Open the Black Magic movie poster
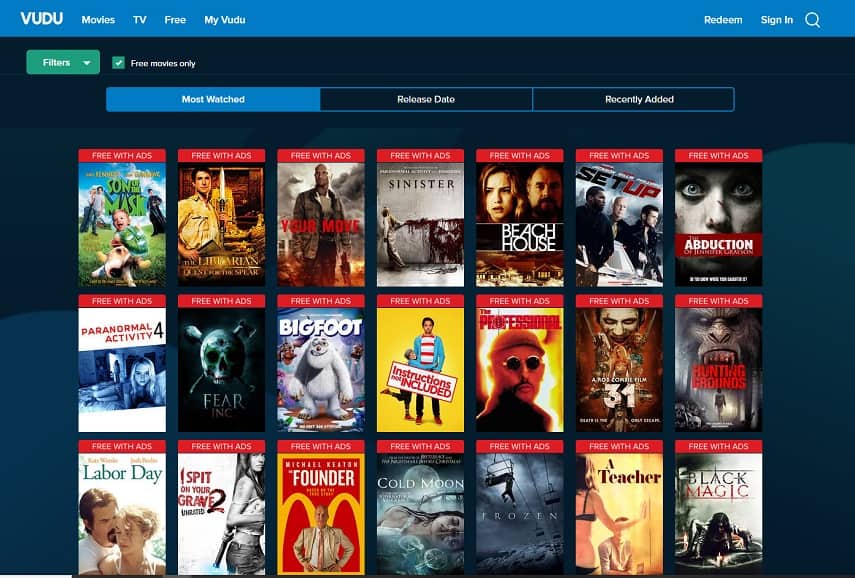 (x=719, y=514)
